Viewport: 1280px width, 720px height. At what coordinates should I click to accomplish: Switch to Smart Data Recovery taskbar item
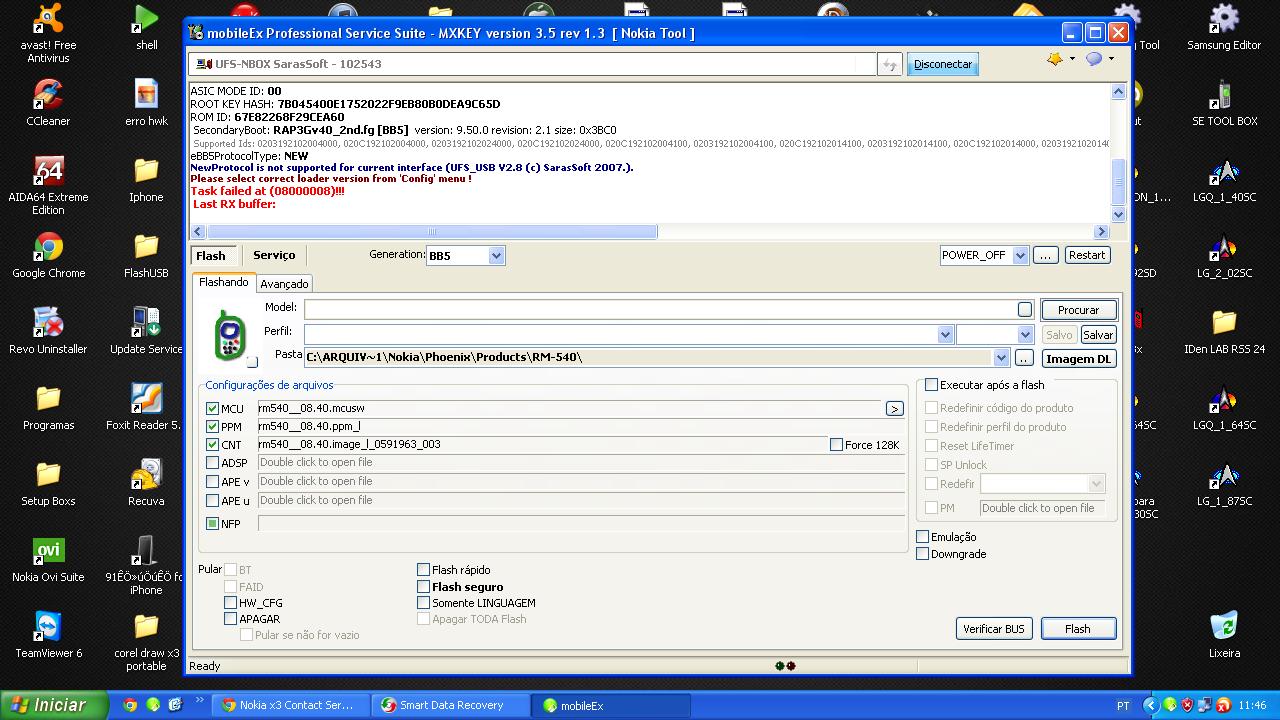click(451, 705)
